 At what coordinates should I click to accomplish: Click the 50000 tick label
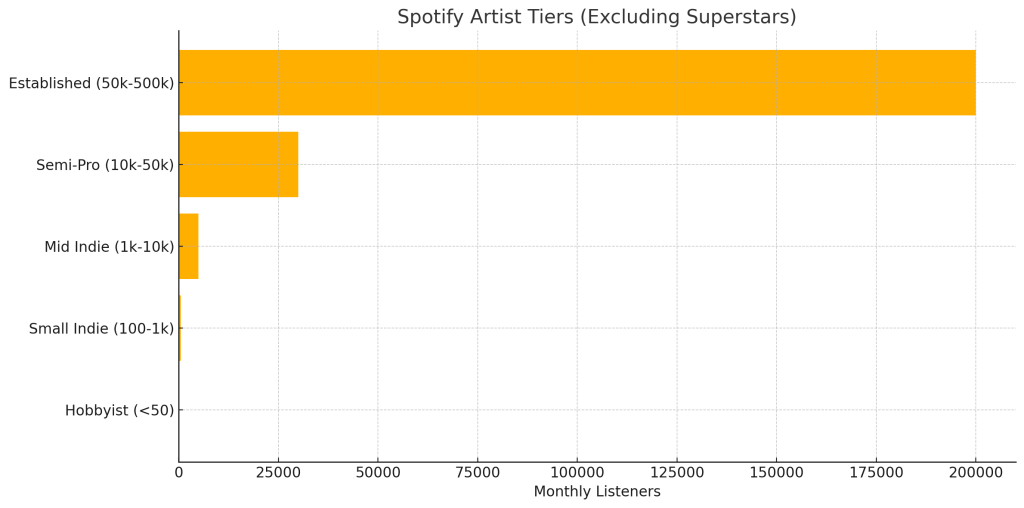pyautogui.click(x=378, y=473)
